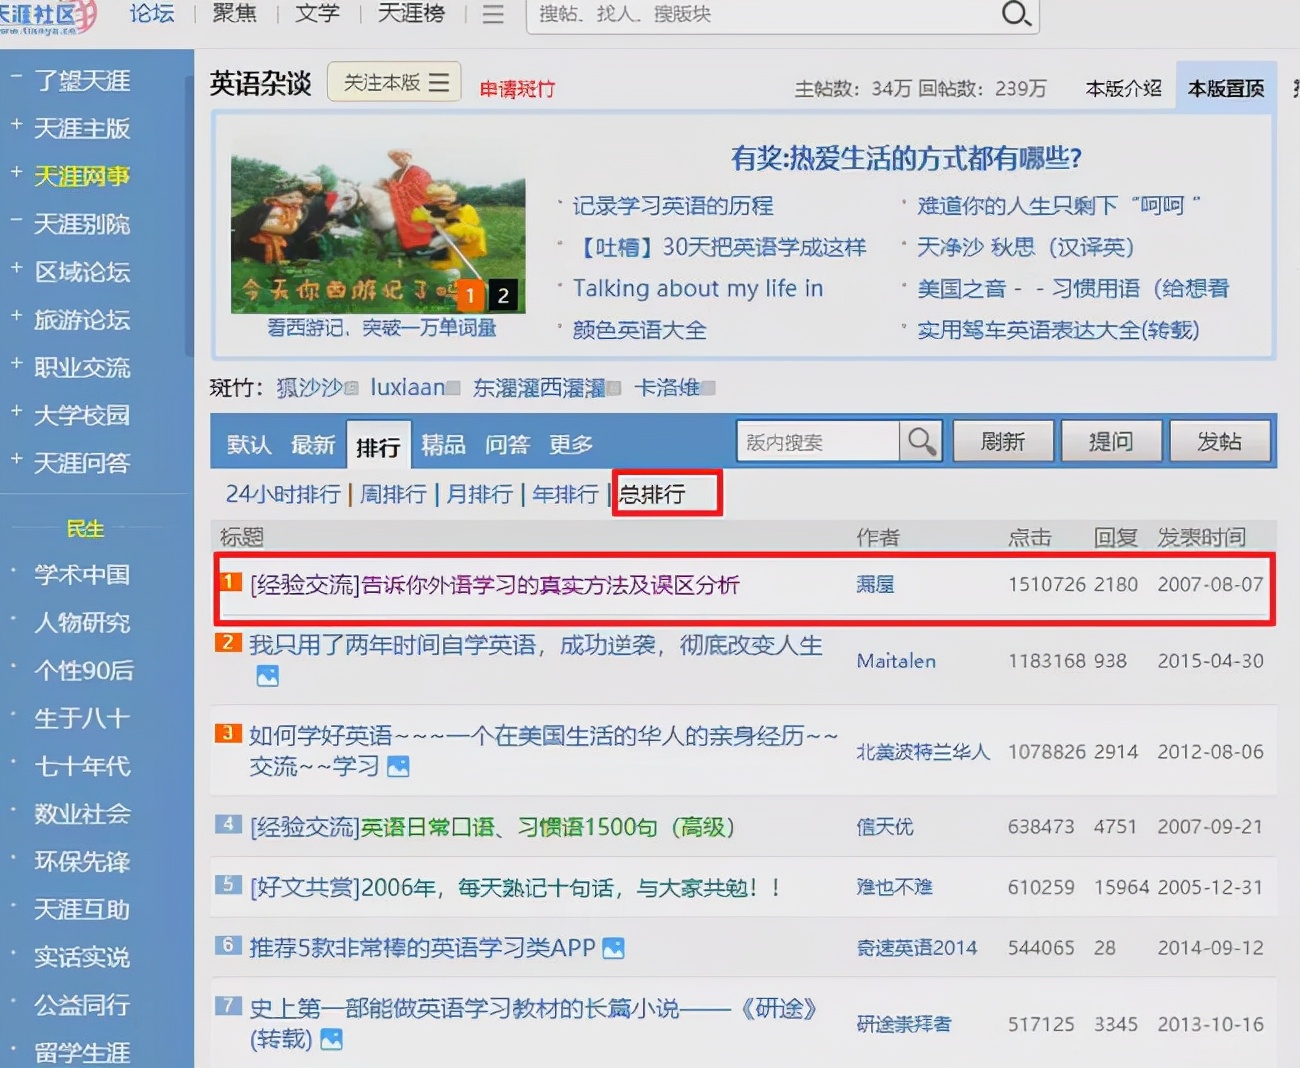
Task: Click the hamburger menu icon beside 天涯榜
Action: click(x=492, y=15)
